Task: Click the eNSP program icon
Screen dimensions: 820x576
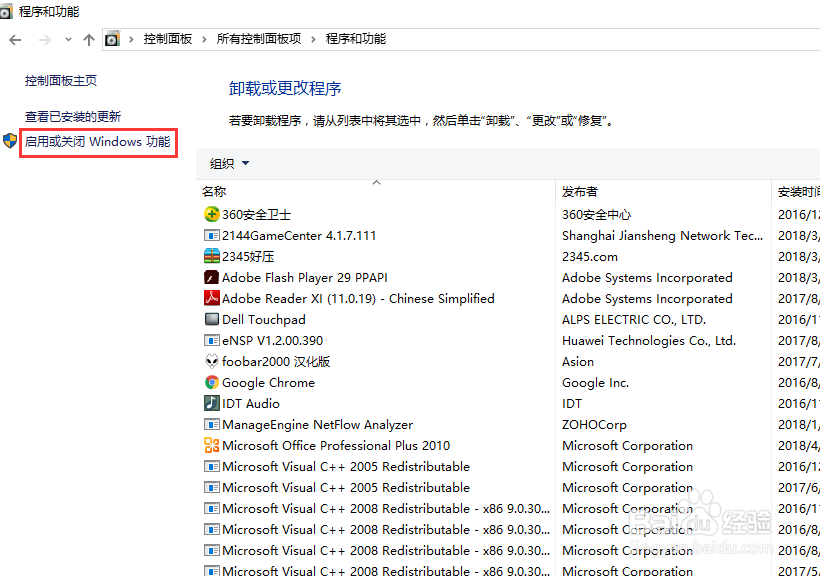Action: click(211, 341)
